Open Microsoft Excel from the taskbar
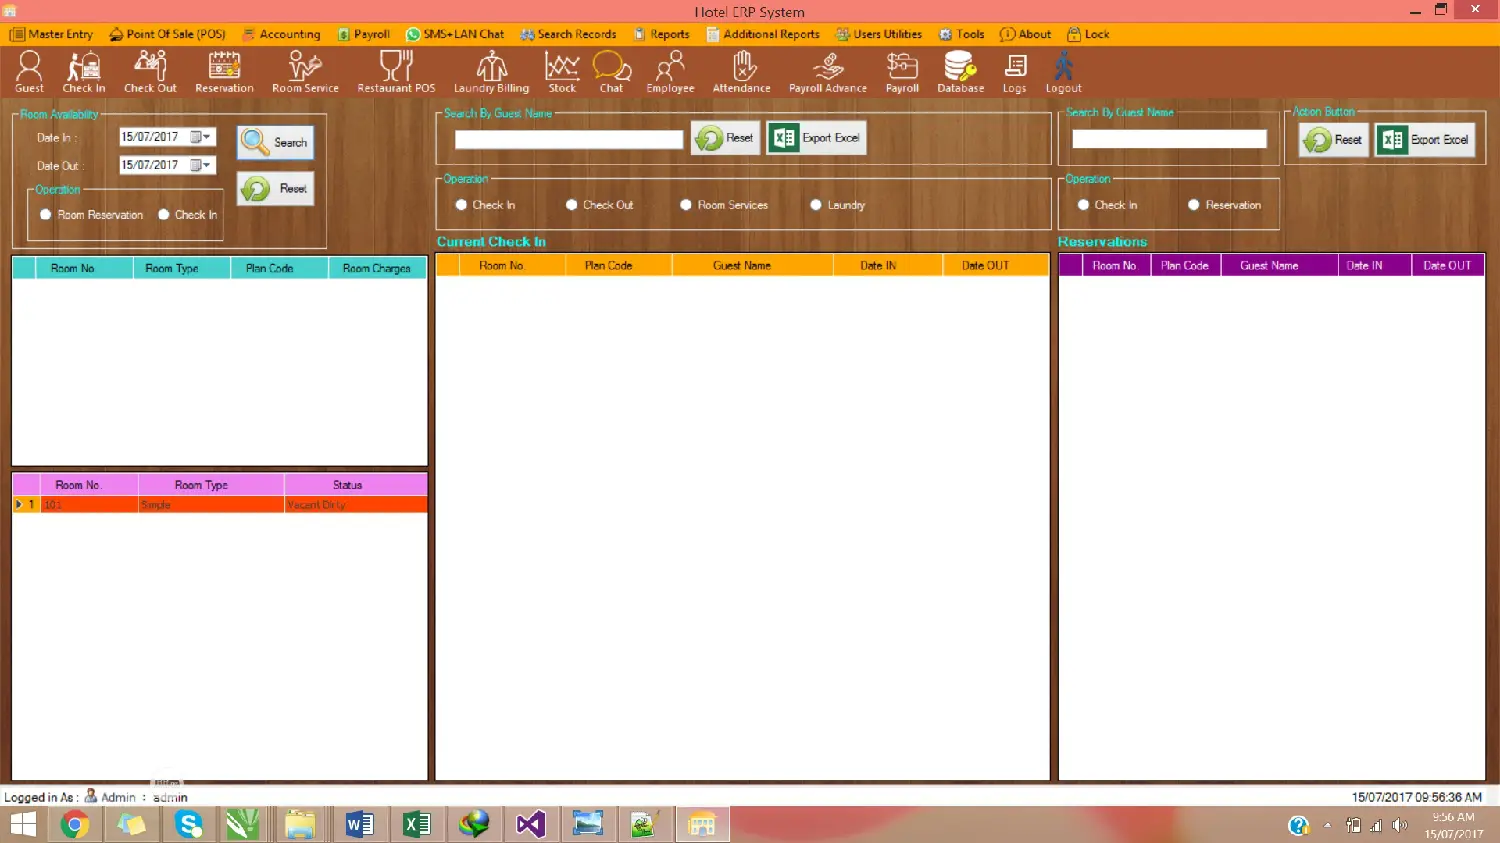Screen dimensions: 1500x843 pyautogui.click(x=416, y=824)
